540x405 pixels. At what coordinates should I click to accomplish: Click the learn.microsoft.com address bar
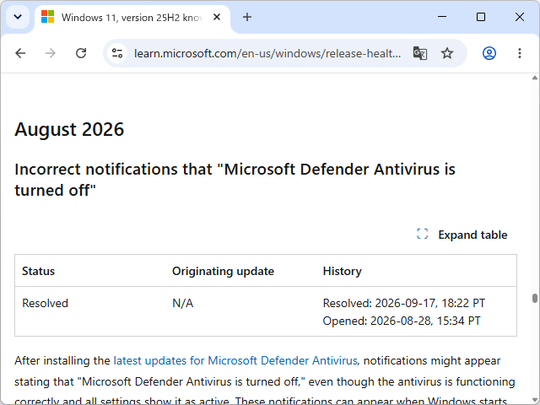point(267,53)
